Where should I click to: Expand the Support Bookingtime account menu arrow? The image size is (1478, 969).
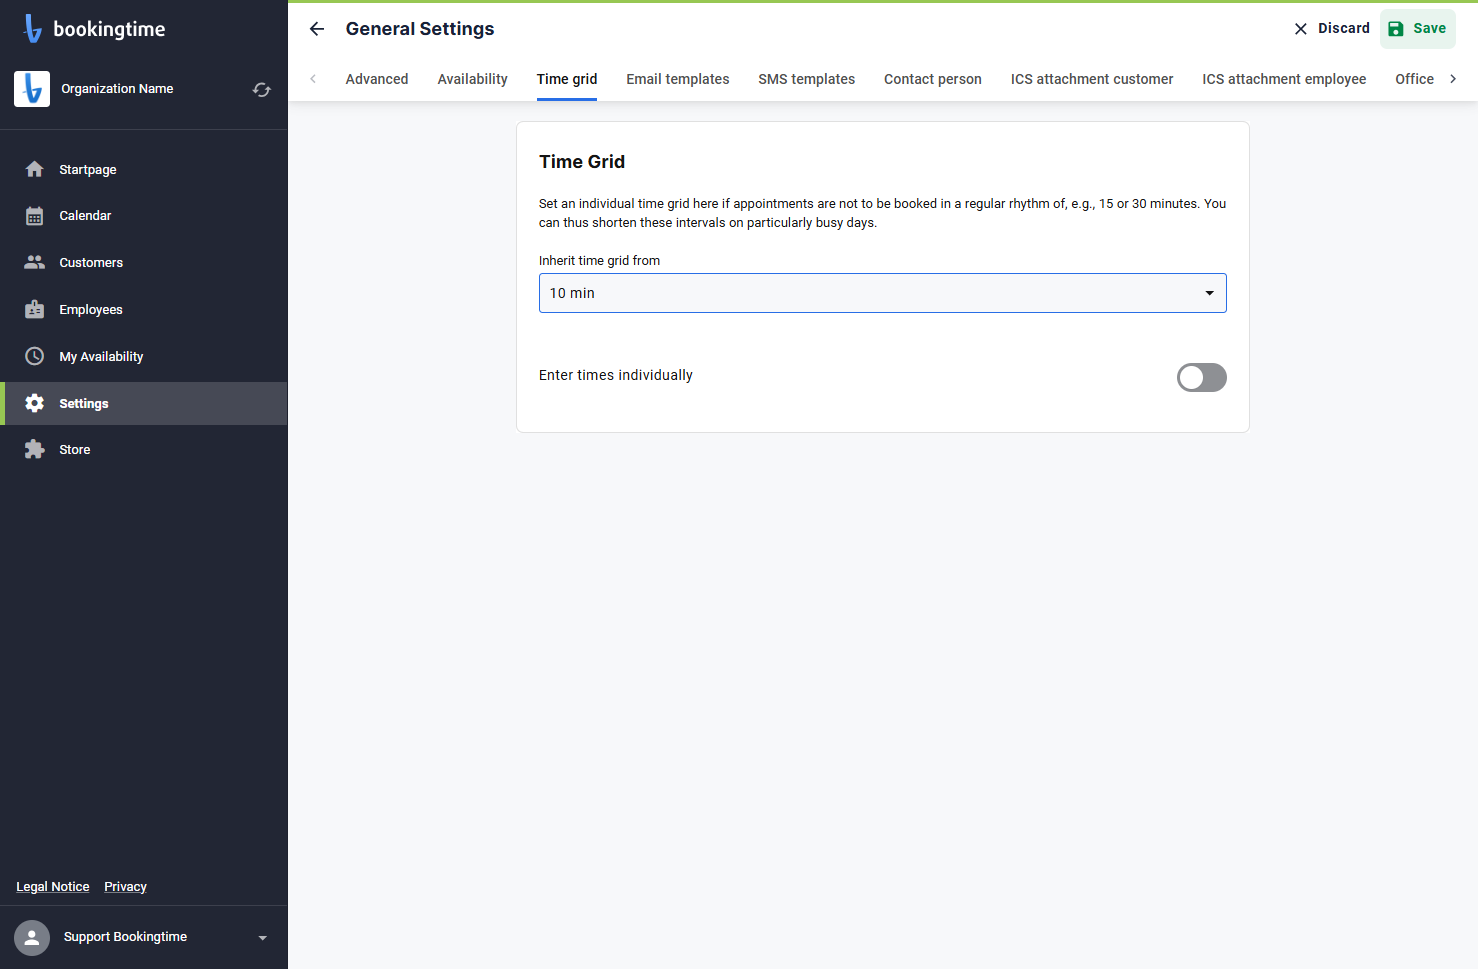click(x=263, y=938)
